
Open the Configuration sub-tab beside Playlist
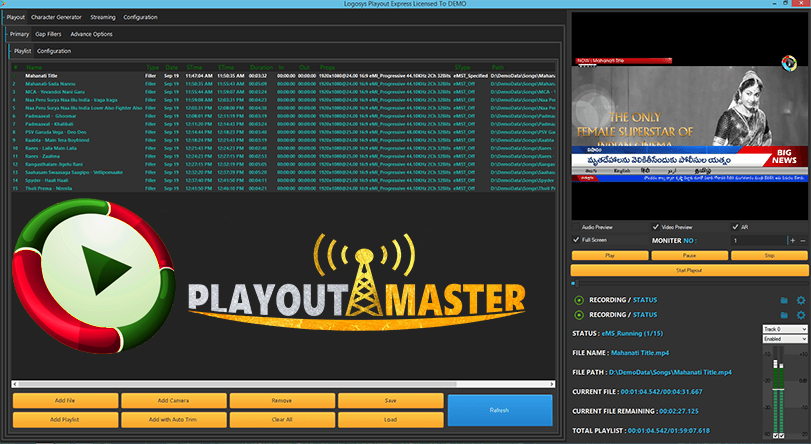coord(54,51)
